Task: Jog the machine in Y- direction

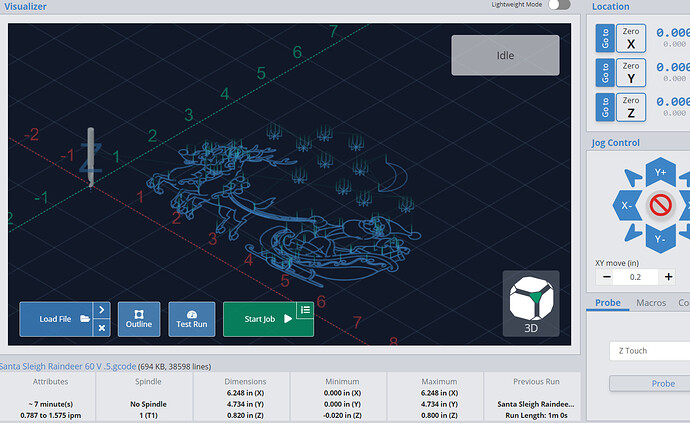Action: [x=660, y=239]
